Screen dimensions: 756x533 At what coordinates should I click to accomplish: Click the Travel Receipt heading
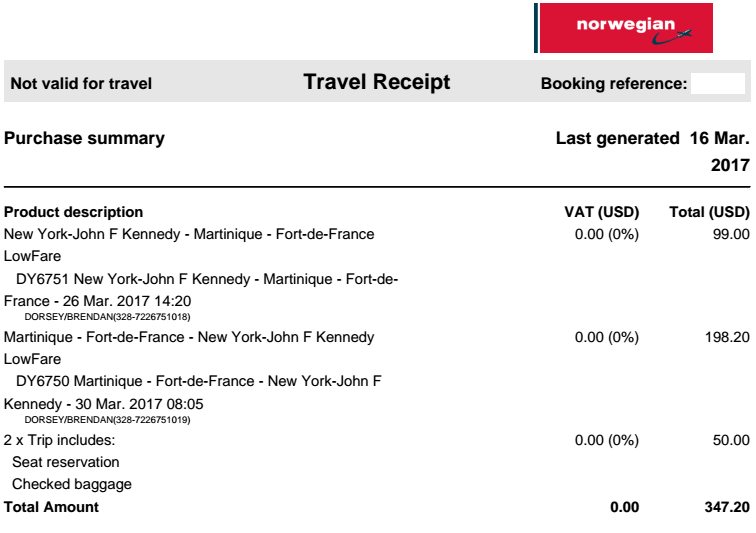(x=377, y=82)
